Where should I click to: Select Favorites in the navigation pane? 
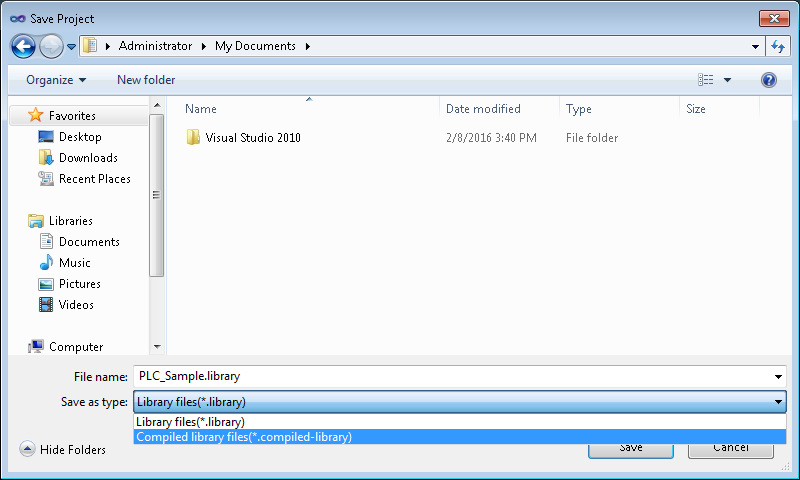(72, 116)
